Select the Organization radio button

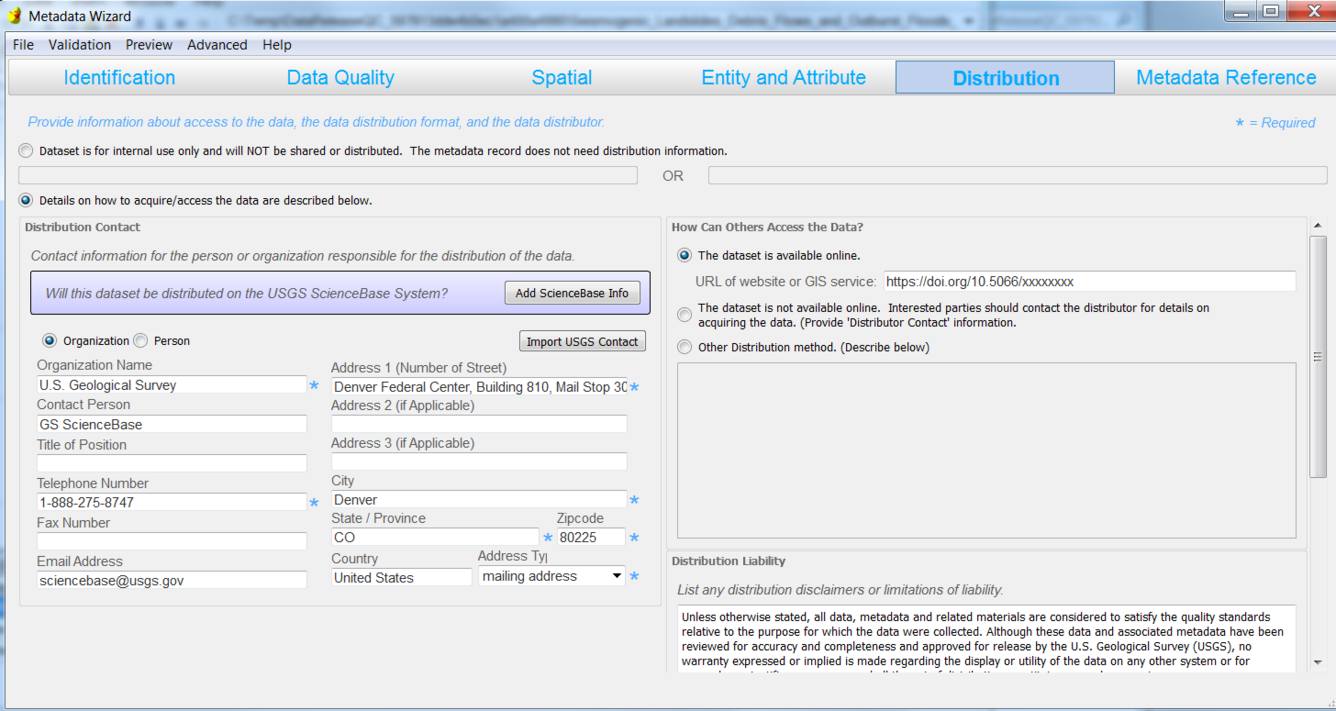(49, 341)
